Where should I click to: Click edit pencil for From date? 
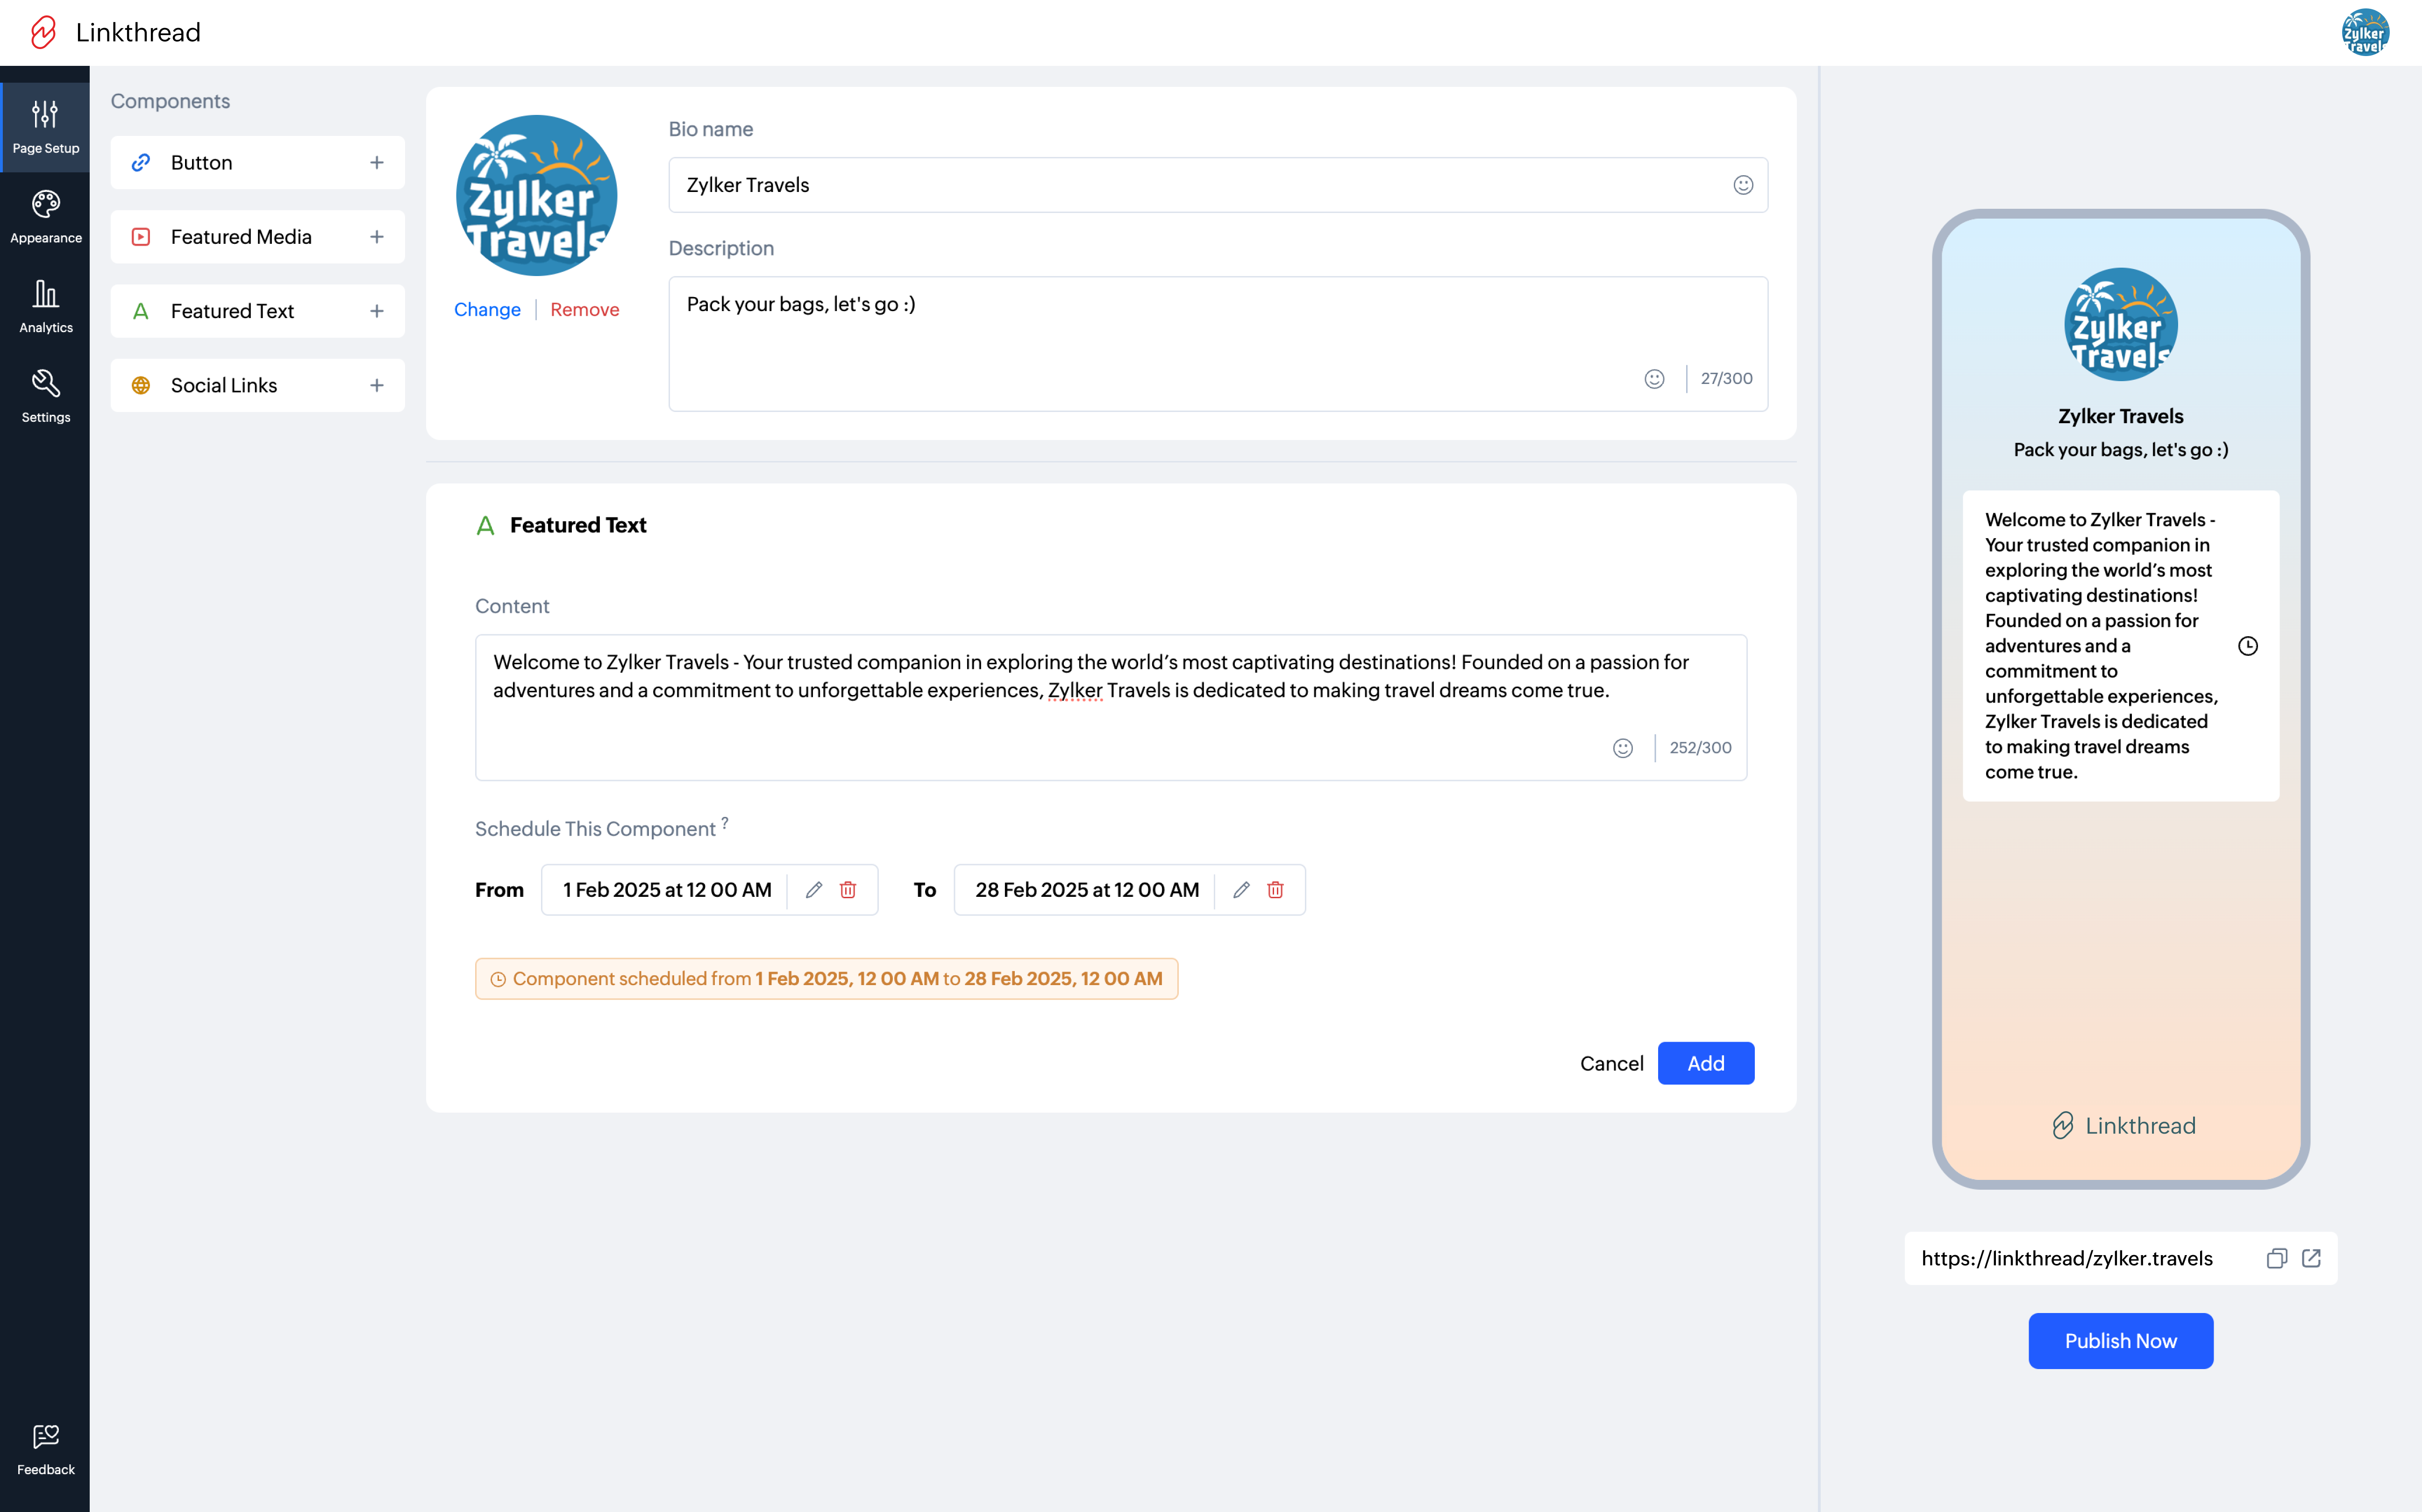tap(814, 889)
